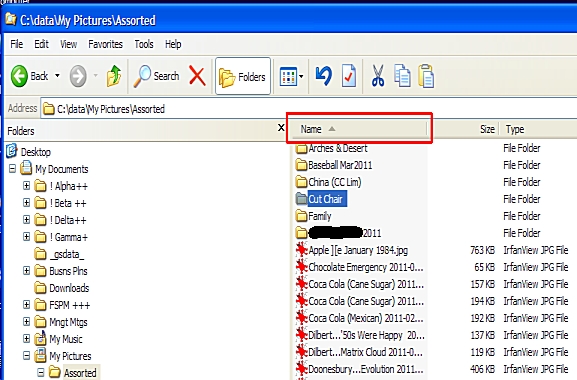Select the China (CC Lim) folder
577x380 pixels.
[x=334, y=182]
